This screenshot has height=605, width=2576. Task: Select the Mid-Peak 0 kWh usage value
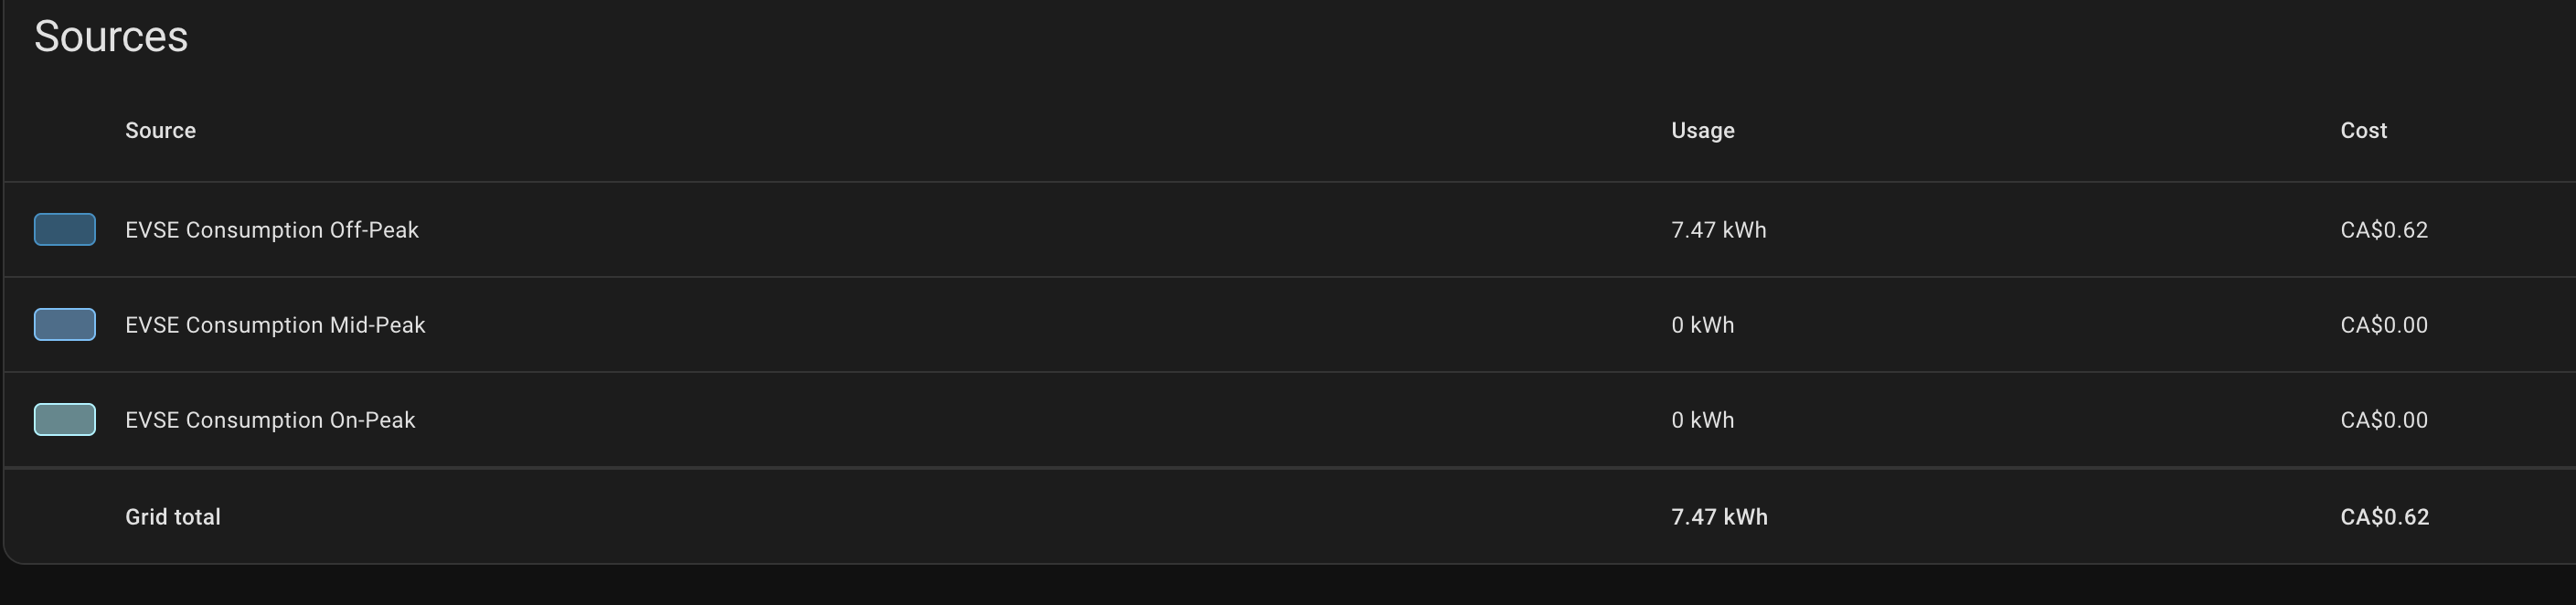click(1702, 325)
